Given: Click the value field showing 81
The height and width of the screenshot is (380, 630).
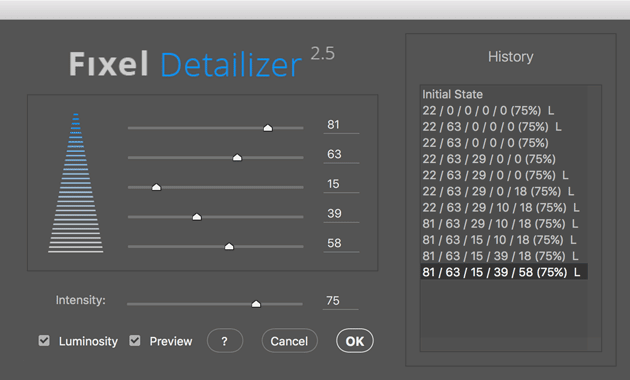Looking at the screenshot, I should pyautogui.click(x=341, y=125).
